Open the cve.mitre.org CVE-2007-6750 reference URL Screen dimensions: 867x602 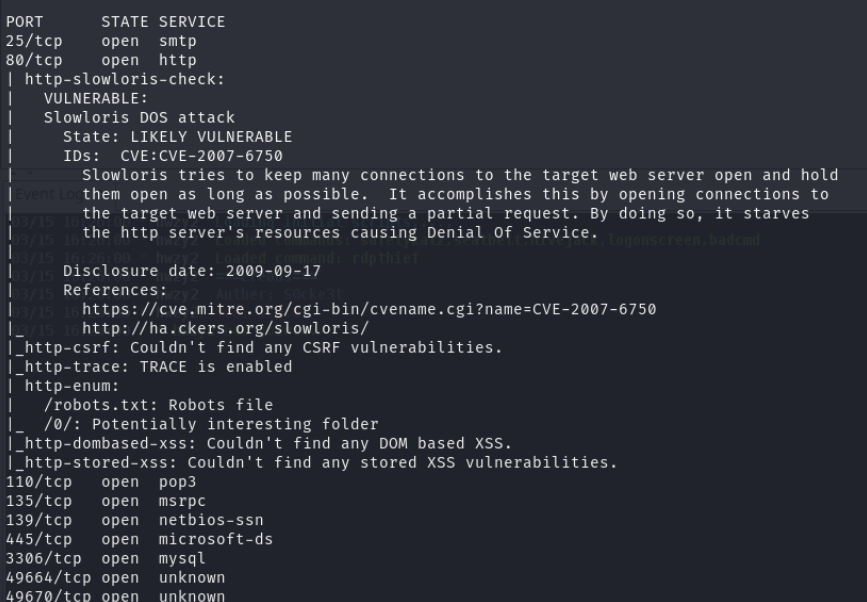[x=369, y=309]
